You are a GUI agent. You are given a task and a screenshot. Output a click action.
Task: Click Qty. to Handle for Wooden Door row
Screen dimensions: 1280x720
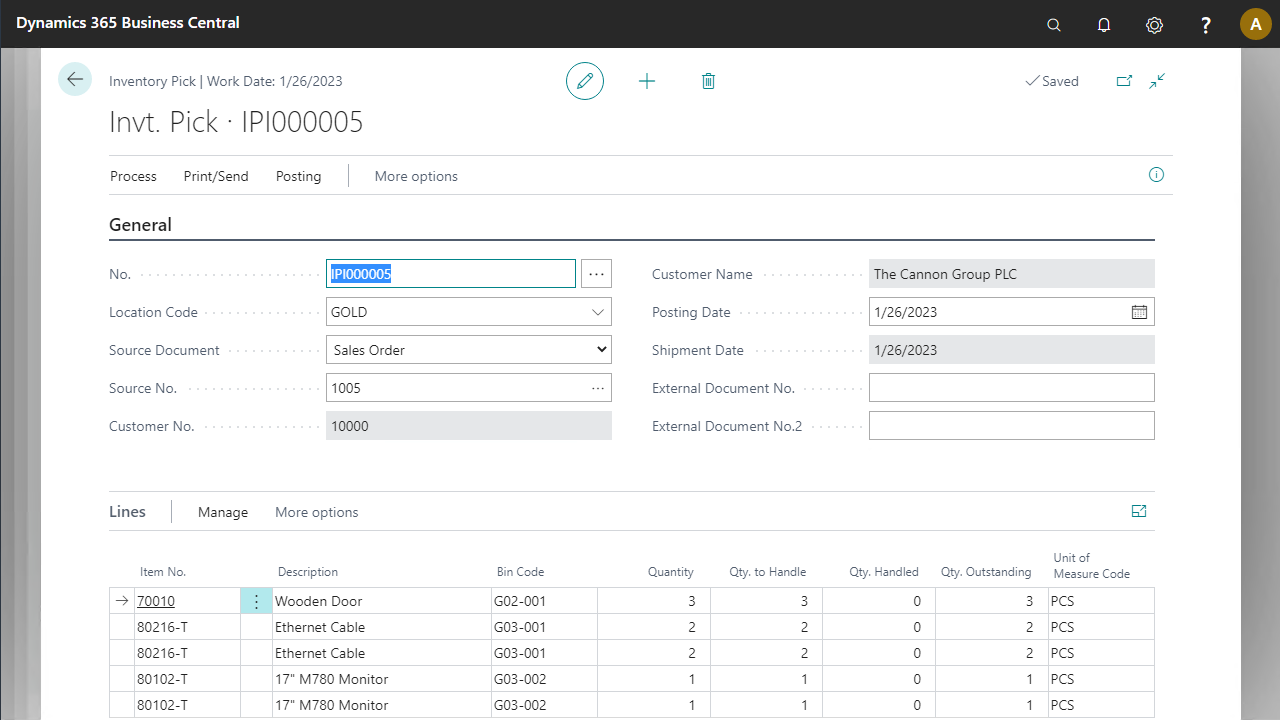(x=766, y=601)
